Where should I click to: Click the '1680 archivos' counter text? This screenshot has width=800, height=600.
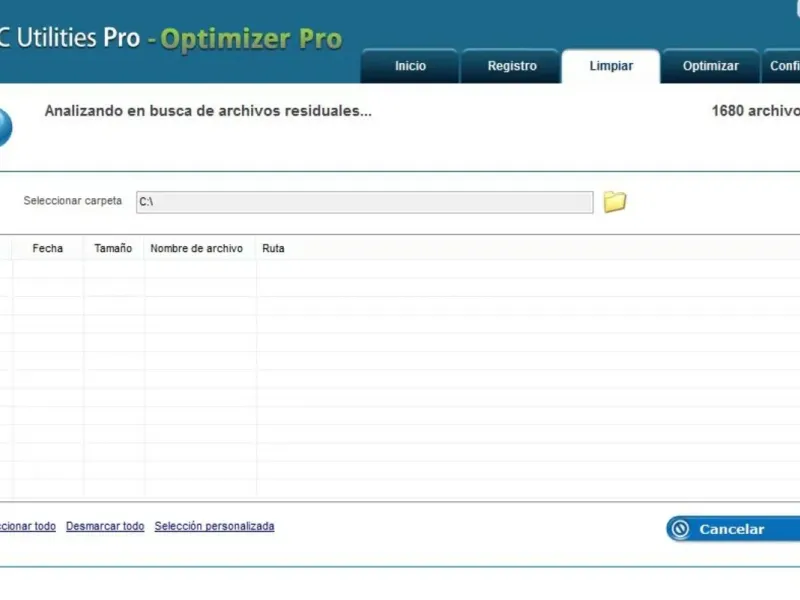tap(756, 111)
